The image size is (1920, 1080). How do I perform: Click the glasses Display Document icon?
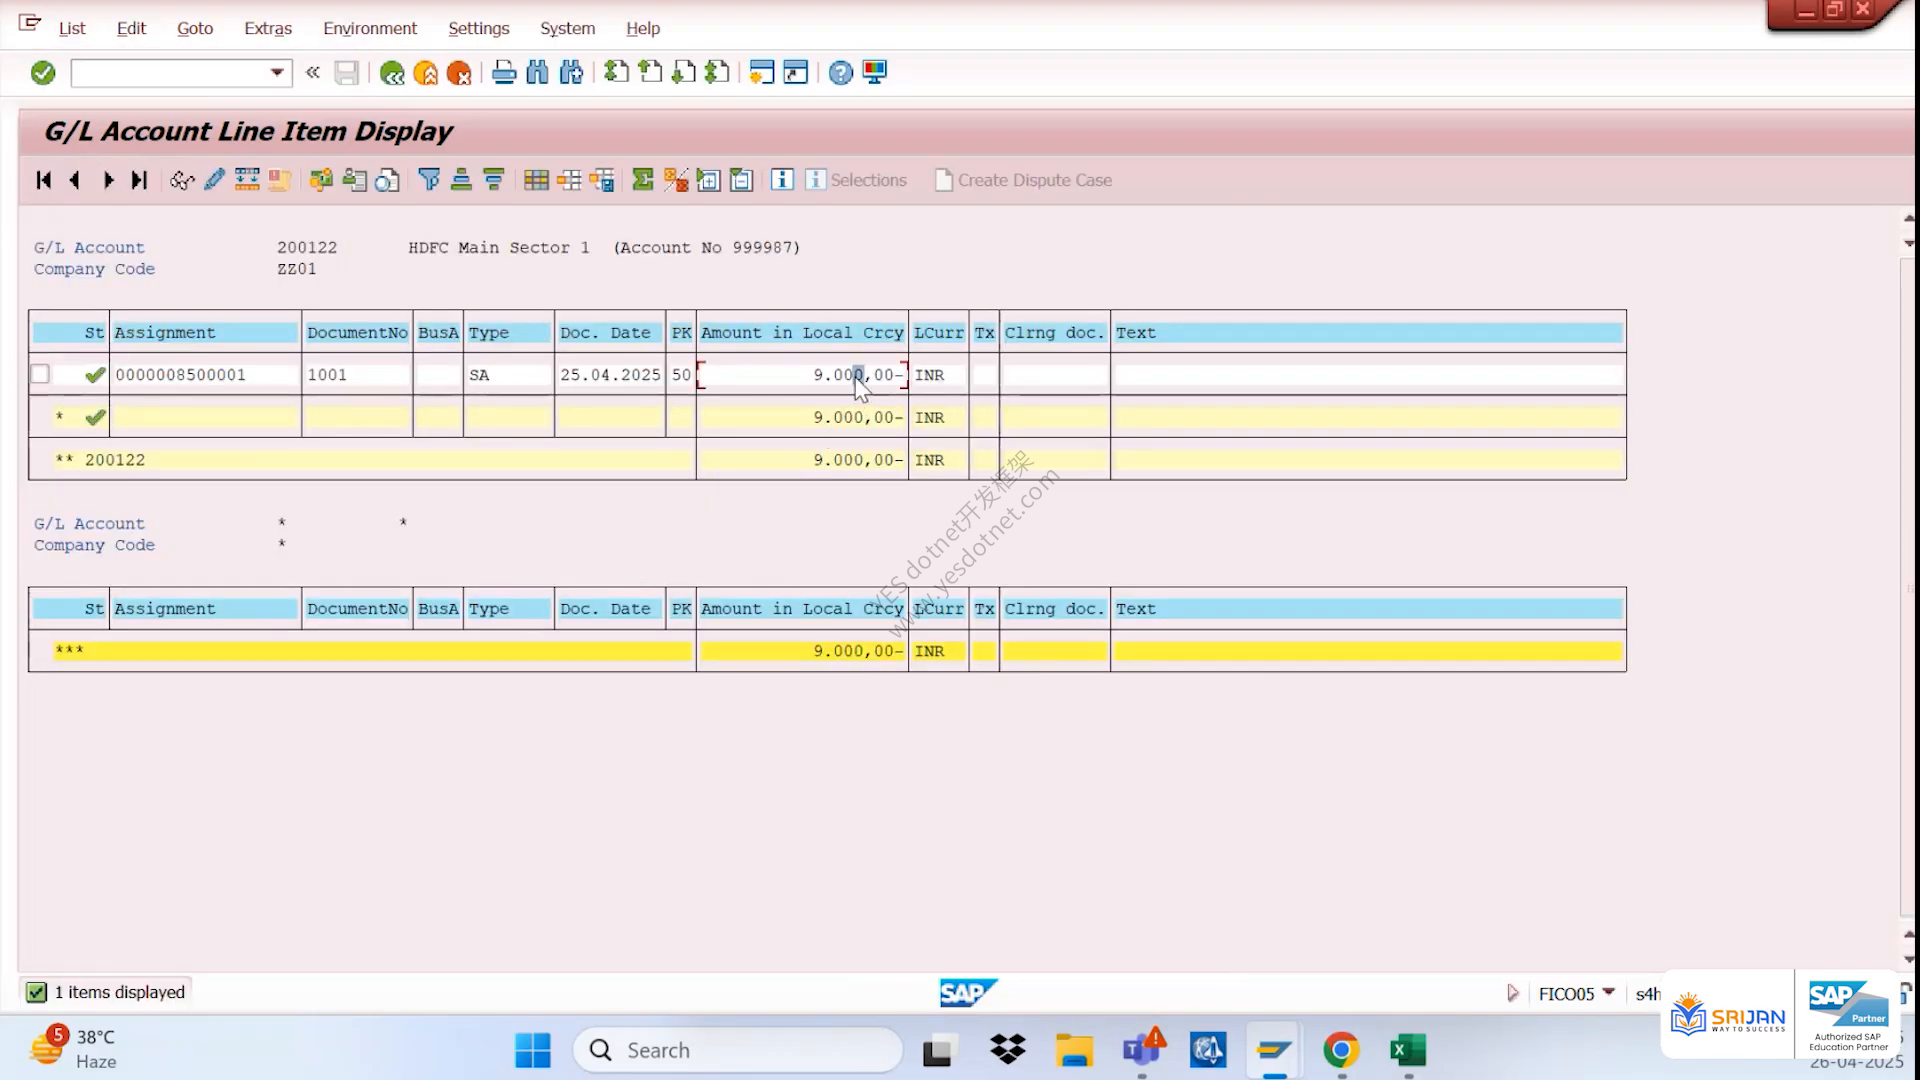181,180
